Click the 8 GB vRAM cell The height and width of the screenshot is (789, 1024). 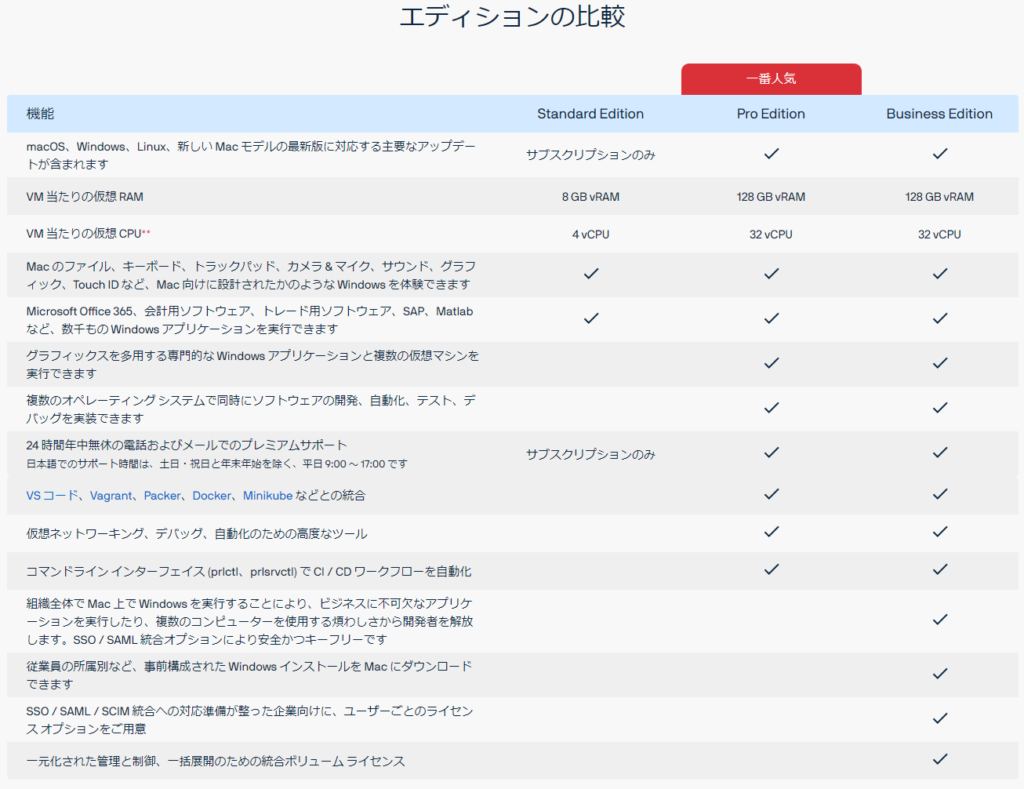pyautogui.click(x=590, y=197)
